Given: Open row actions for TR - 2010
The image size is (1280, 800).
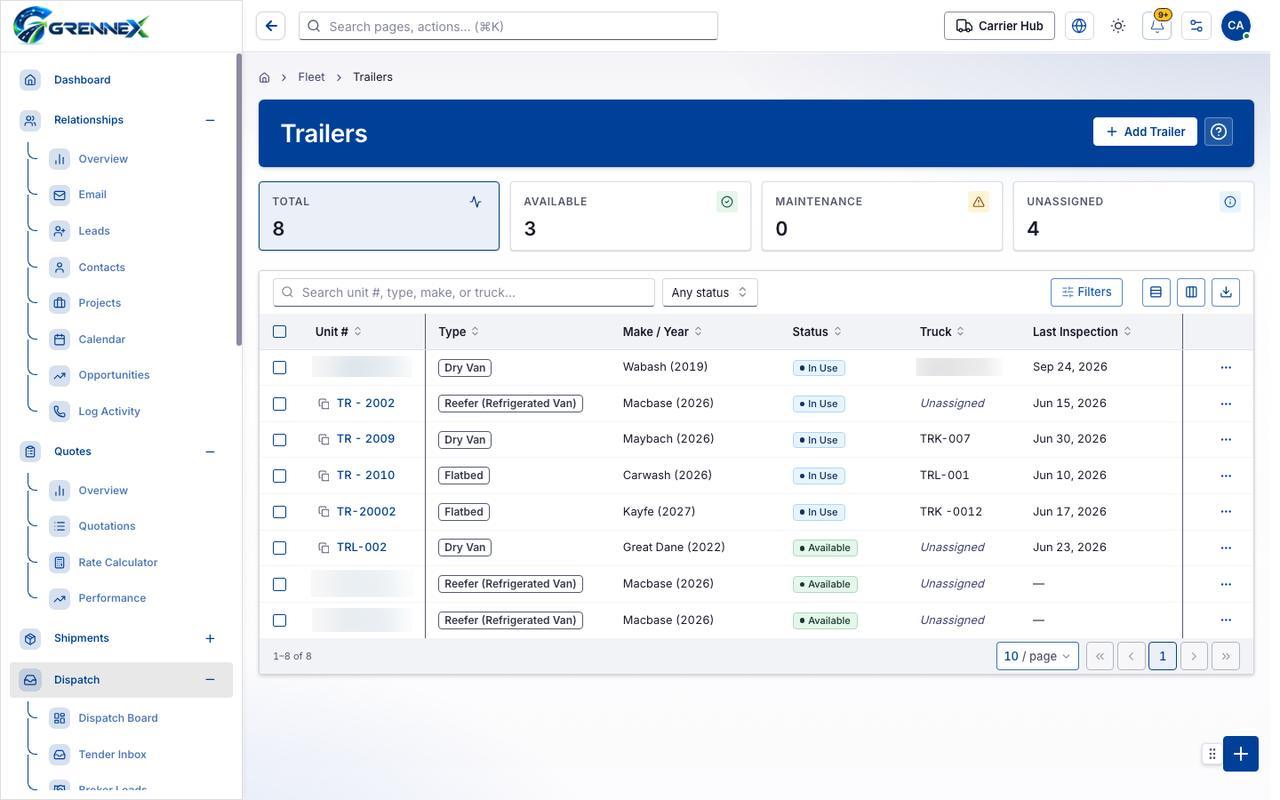Looking at the screenshot, I should [x=1226, y=476].
